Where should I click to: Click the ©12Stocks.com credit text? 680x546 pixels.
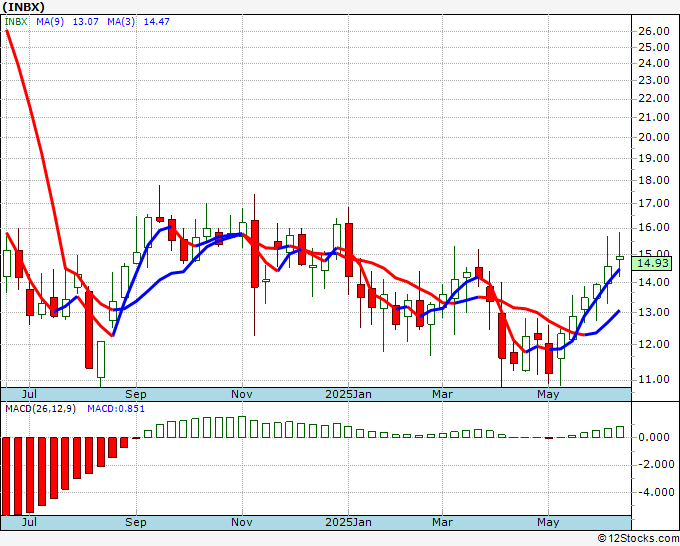click(x=638, y=538)
